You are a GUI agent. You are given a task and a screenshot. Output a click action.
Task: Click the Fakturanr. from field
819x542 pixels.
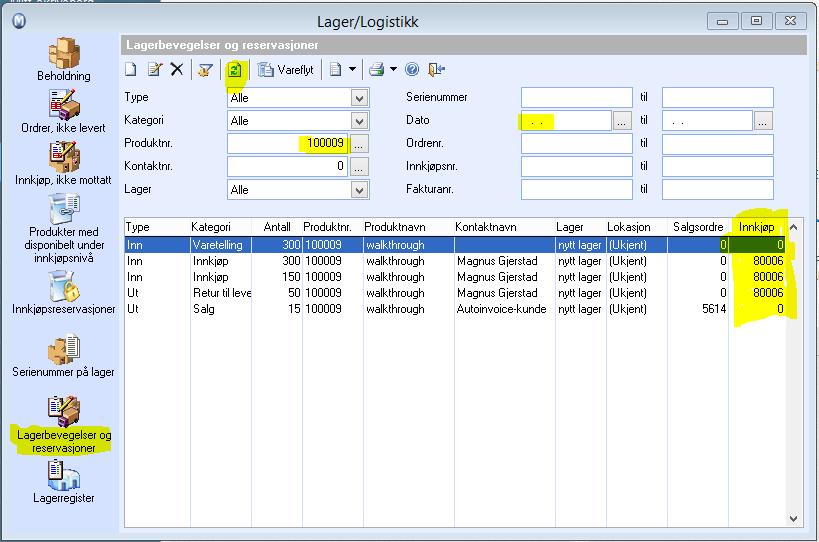pyautogui.click(x=577, y=190)
